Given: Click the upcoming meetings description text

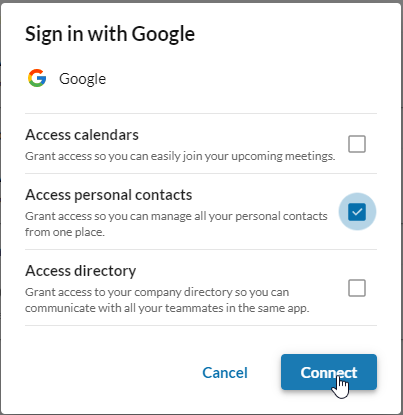Looking at the screenshot, I should (180, 156).
